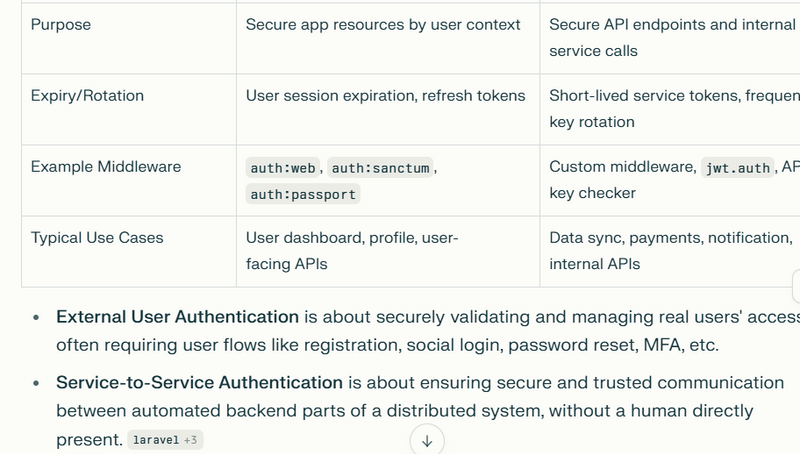
Task: Click the jwt.auth code chip
Action: pos(737,168)
